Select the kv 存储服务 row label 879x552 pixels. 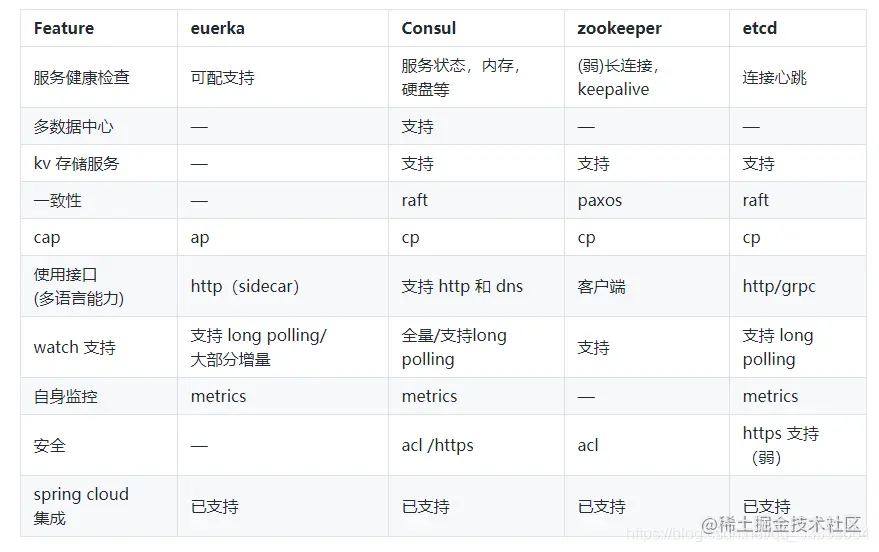pos(76,163)
